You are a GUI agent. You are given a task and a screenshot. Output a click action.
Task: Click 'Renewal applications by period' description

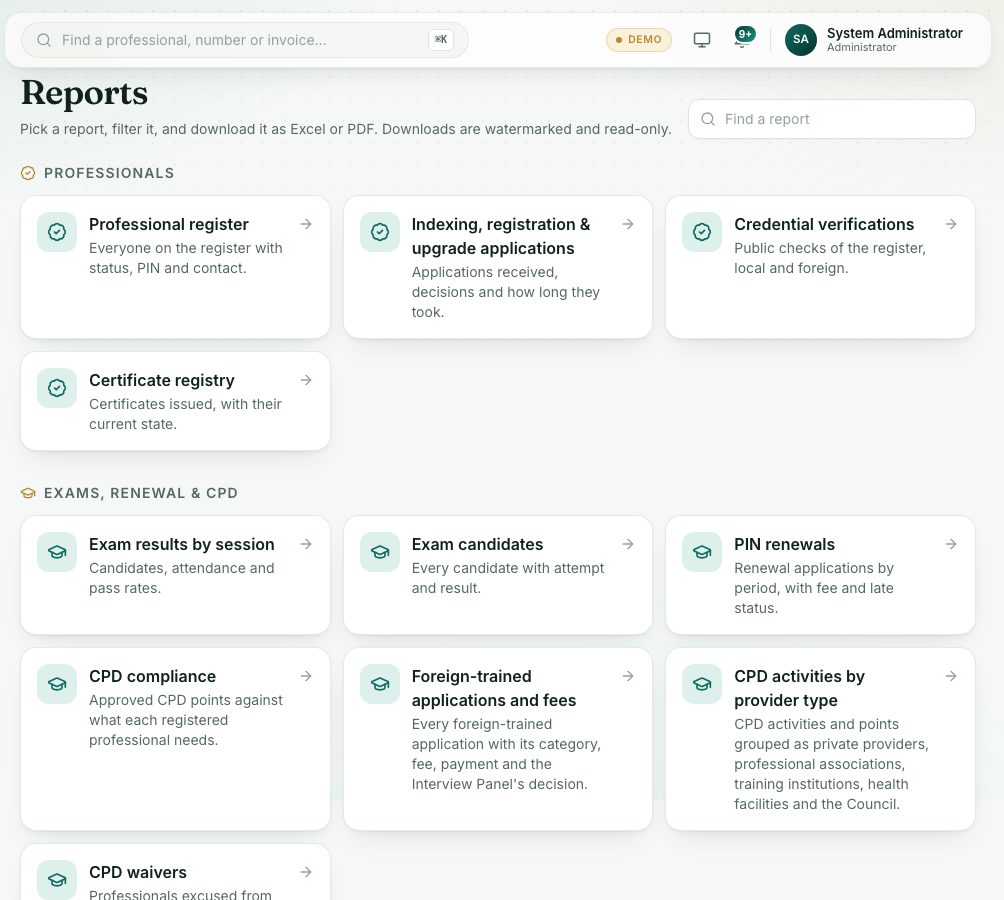pyautogui.click(x=814, y=588)
